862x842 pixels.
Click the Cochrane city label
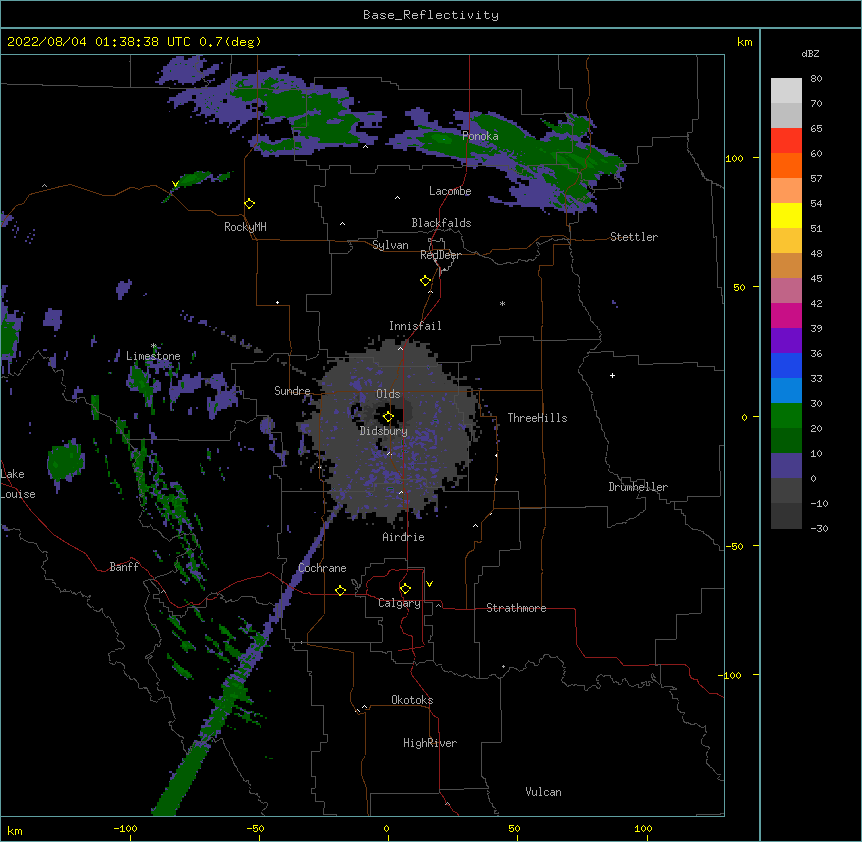pyautogui.click(x=322, y=568)
